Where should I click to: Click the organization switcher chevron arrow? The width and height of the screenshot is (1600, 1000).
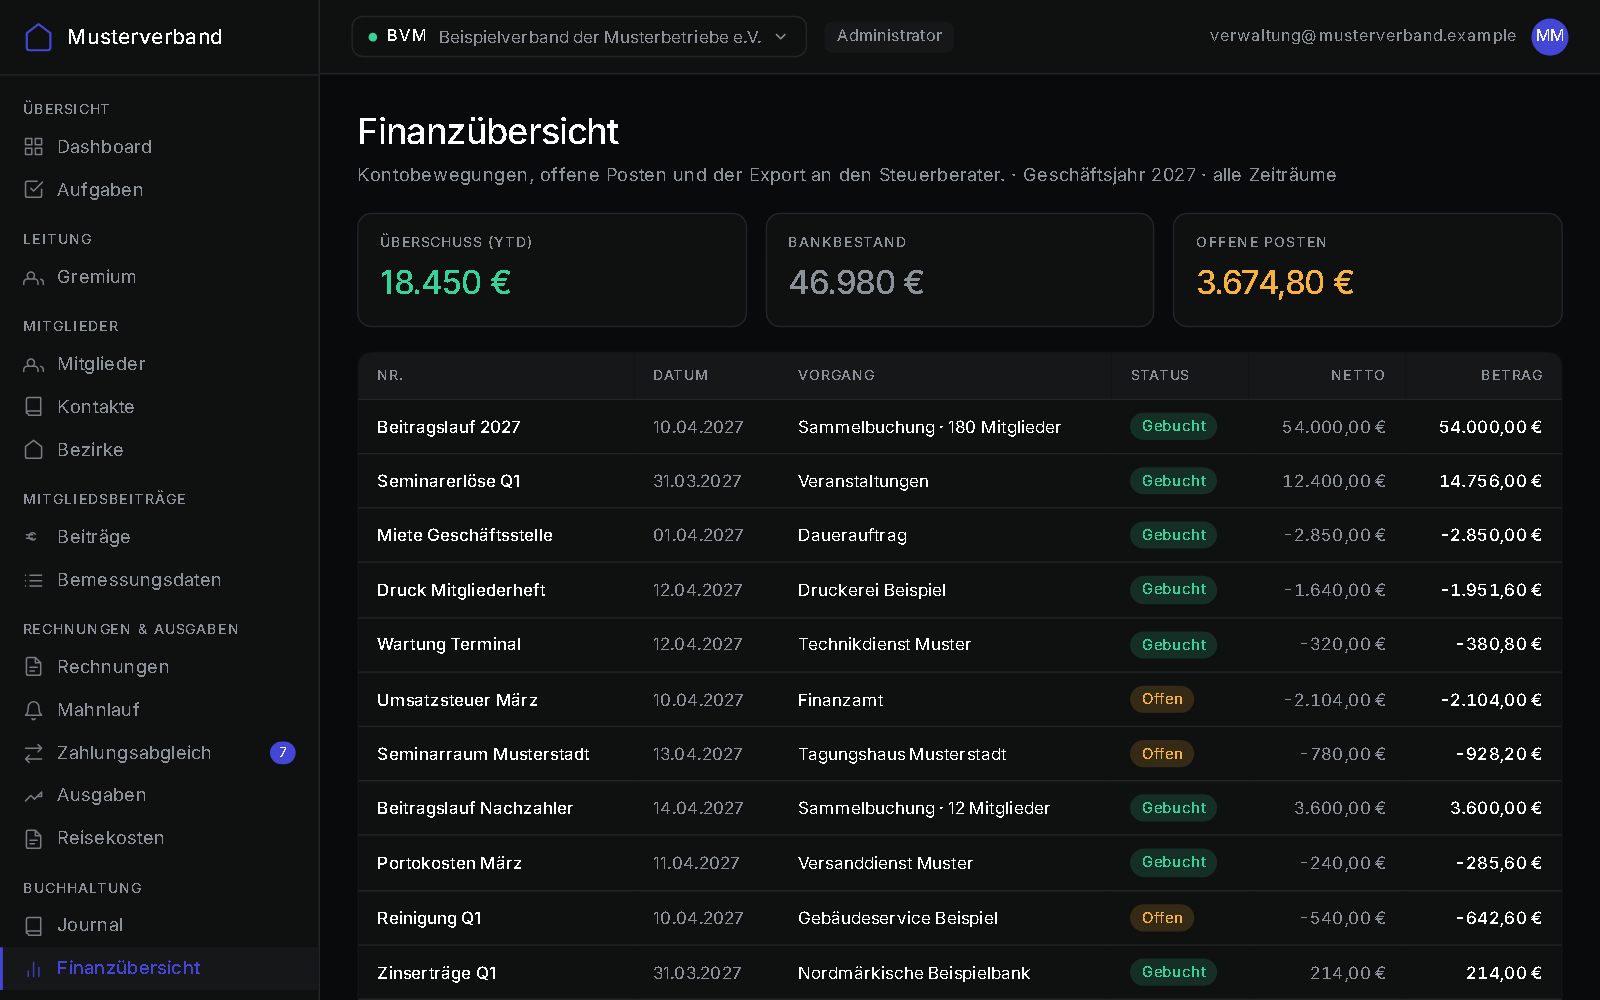click(781, 37)
